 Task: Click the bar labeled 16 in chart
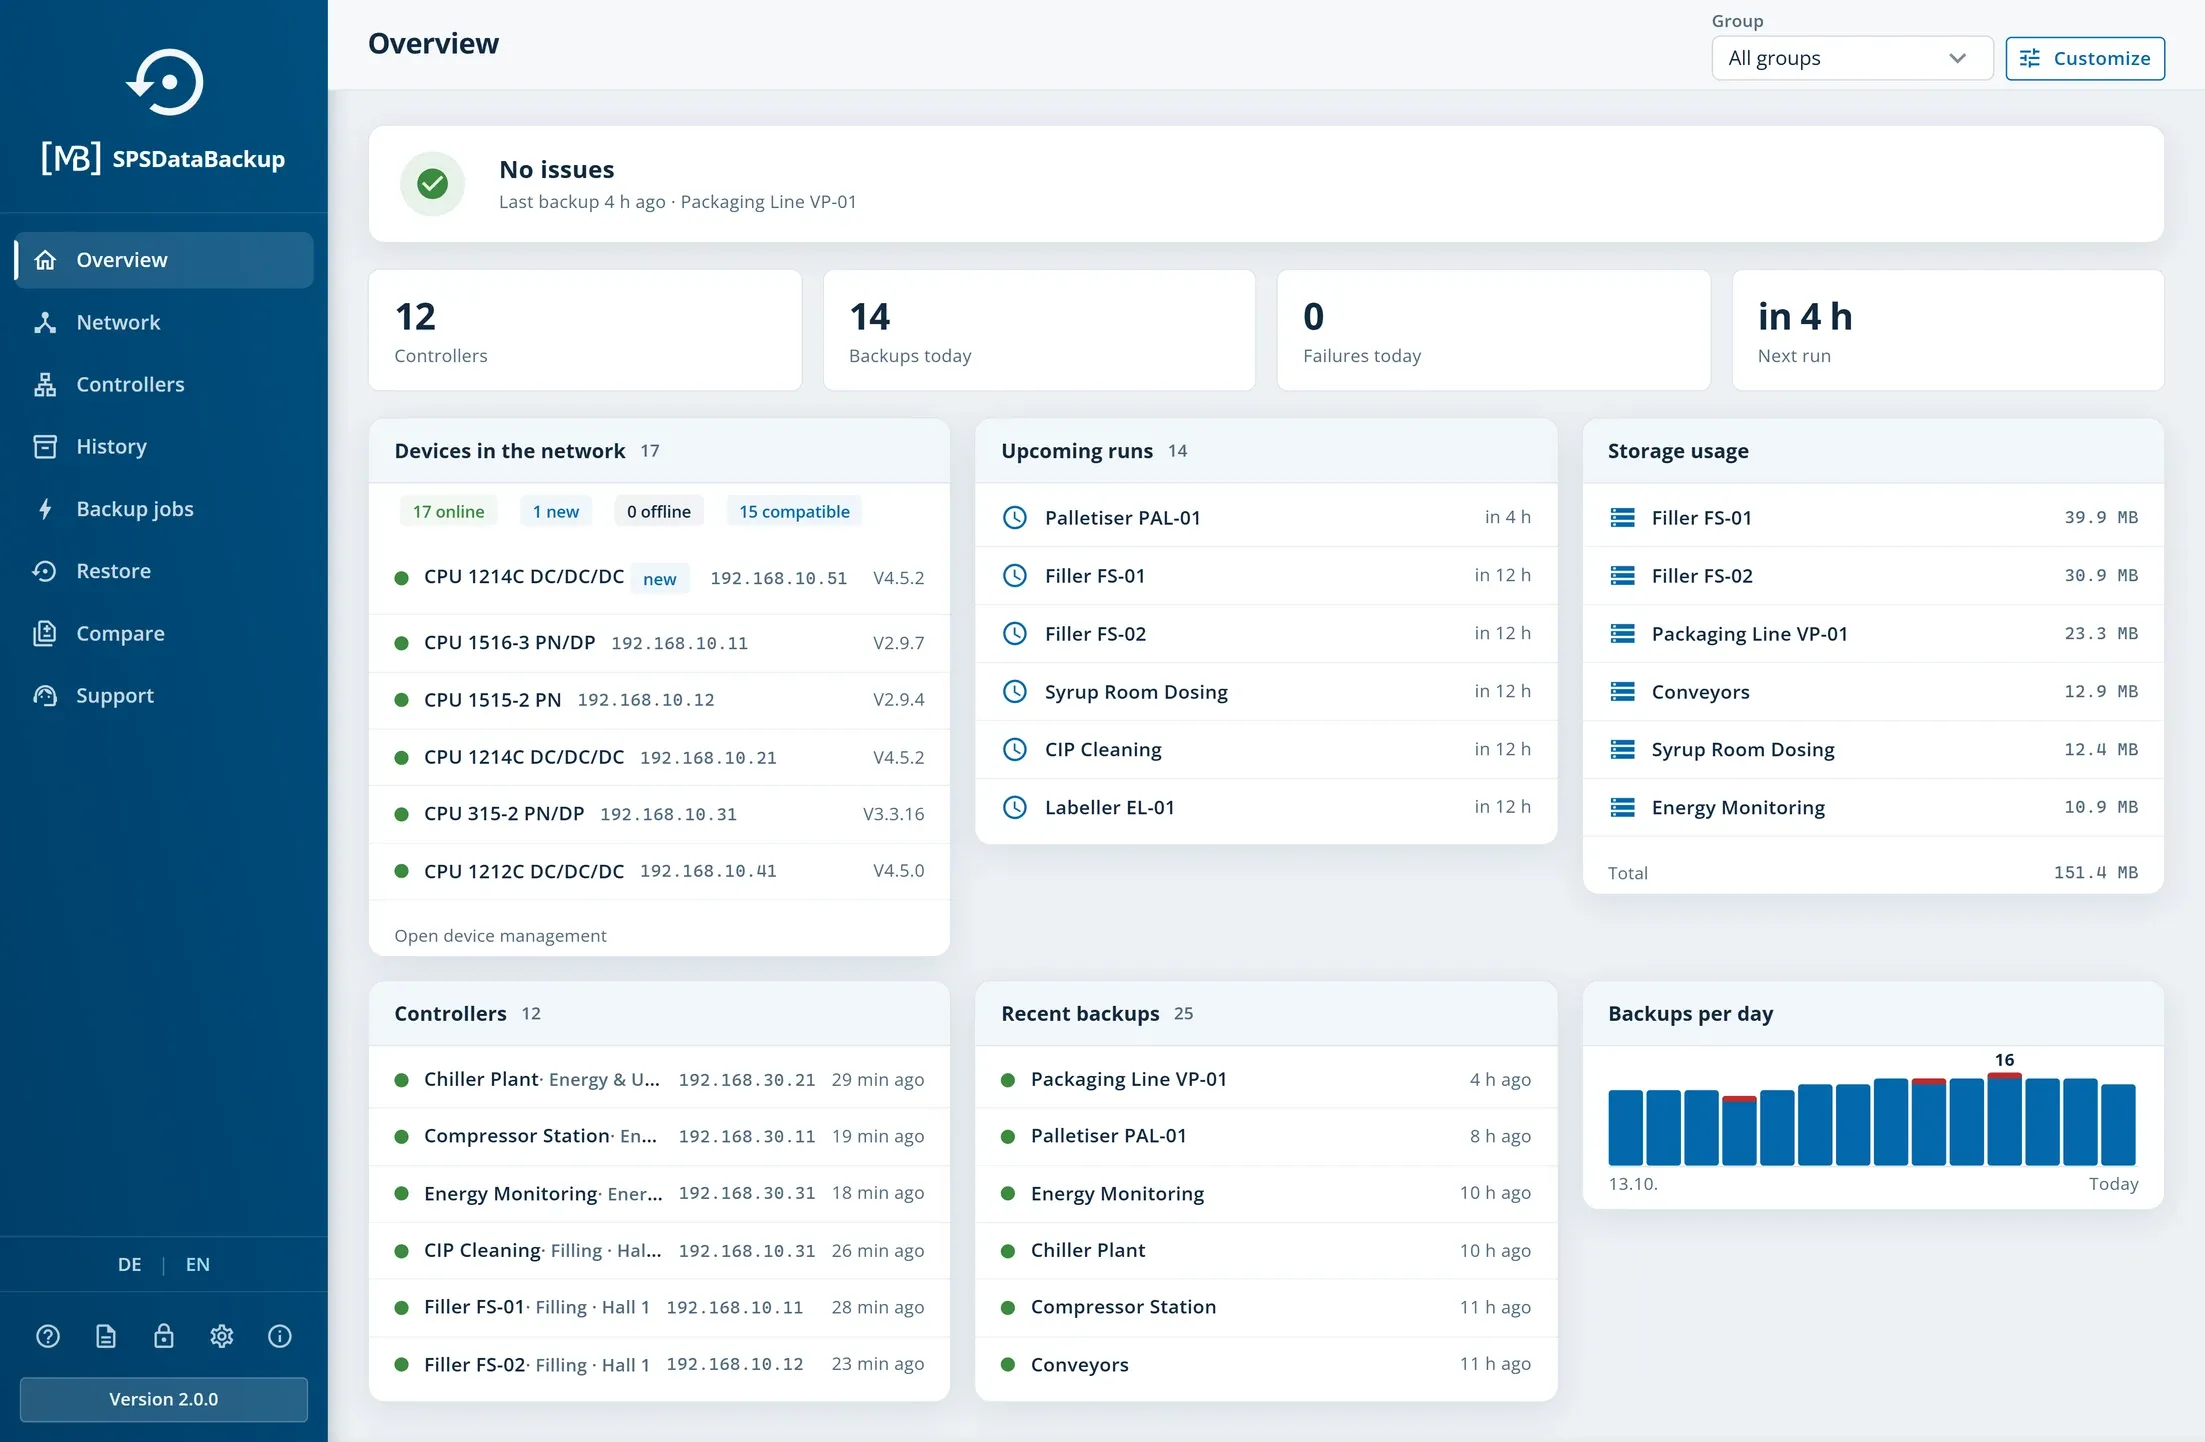pos(2004,1119)
